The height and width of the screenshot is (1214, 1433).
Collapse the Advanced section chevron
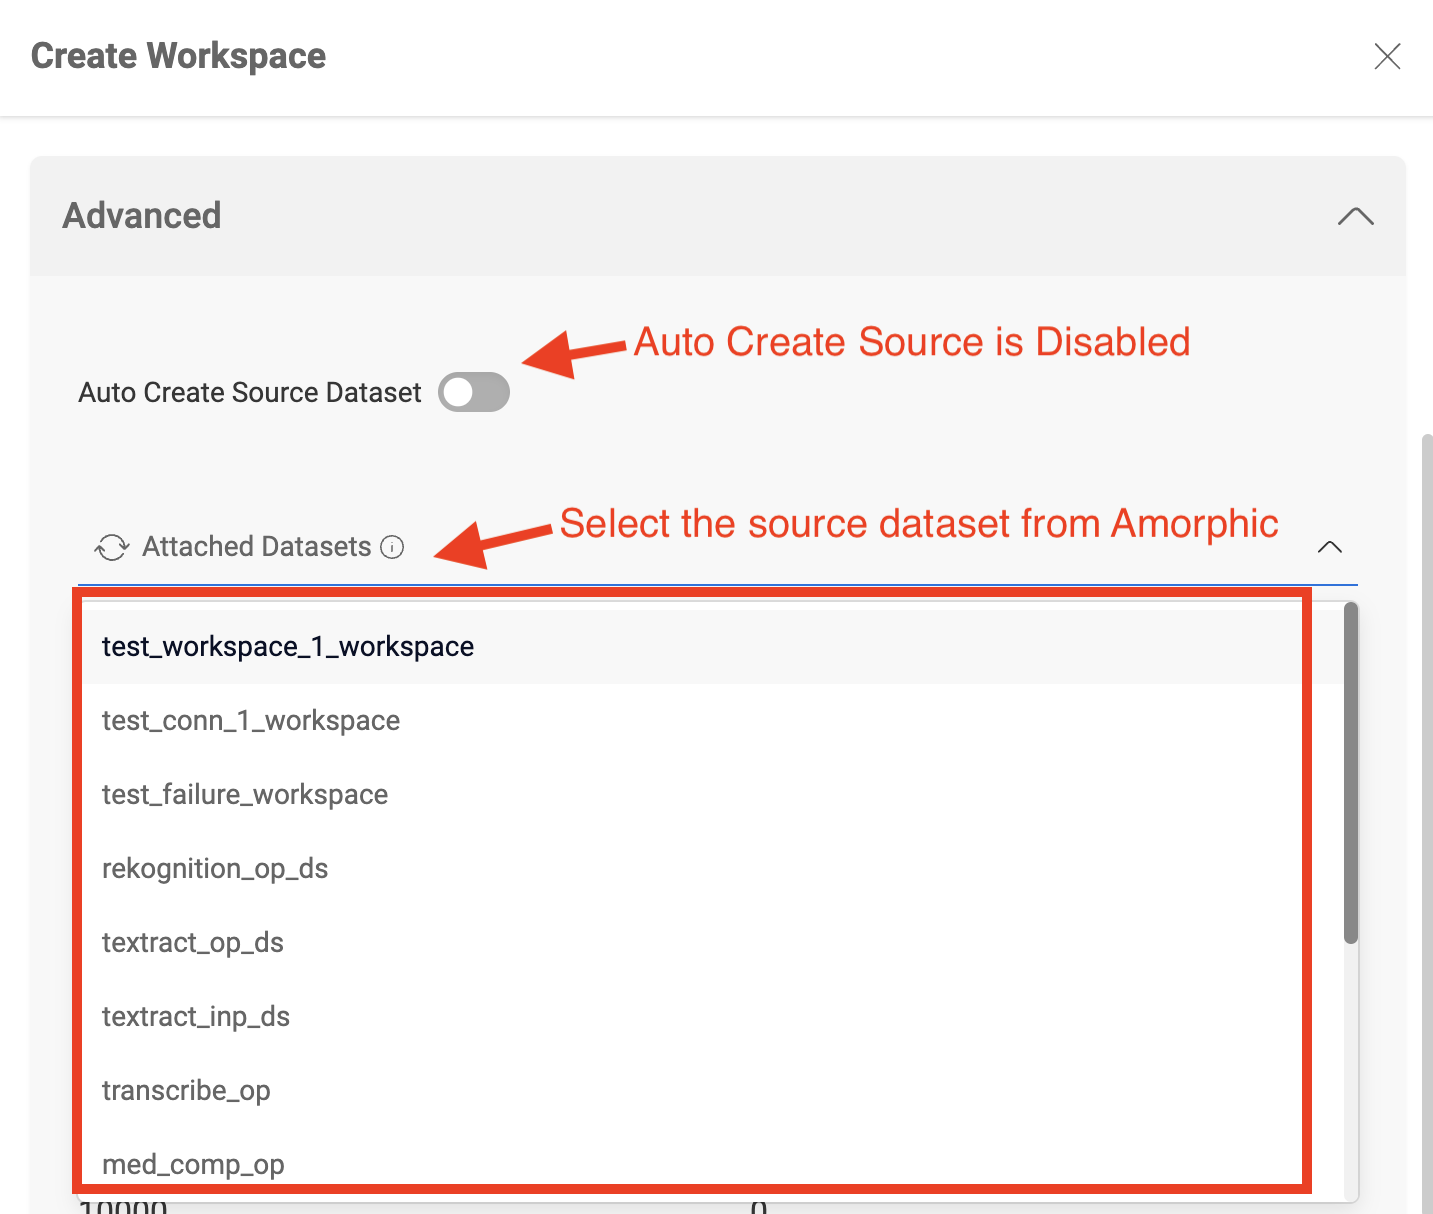1356,216
